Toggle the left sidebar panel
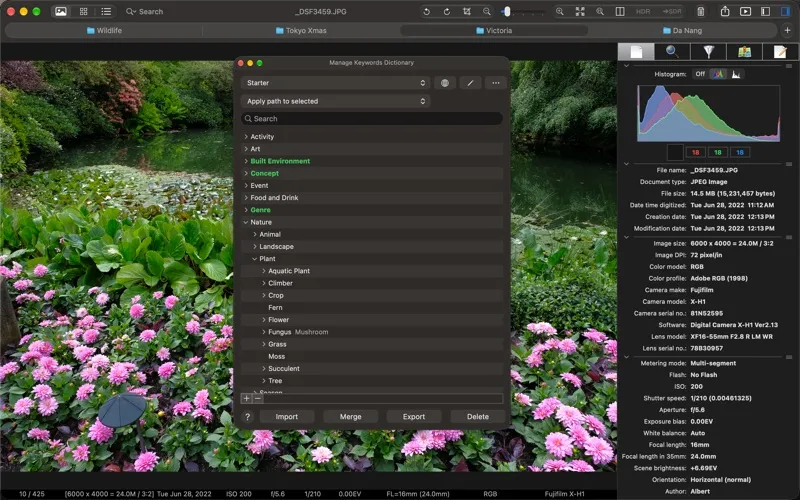 click(x=765, y=11)
